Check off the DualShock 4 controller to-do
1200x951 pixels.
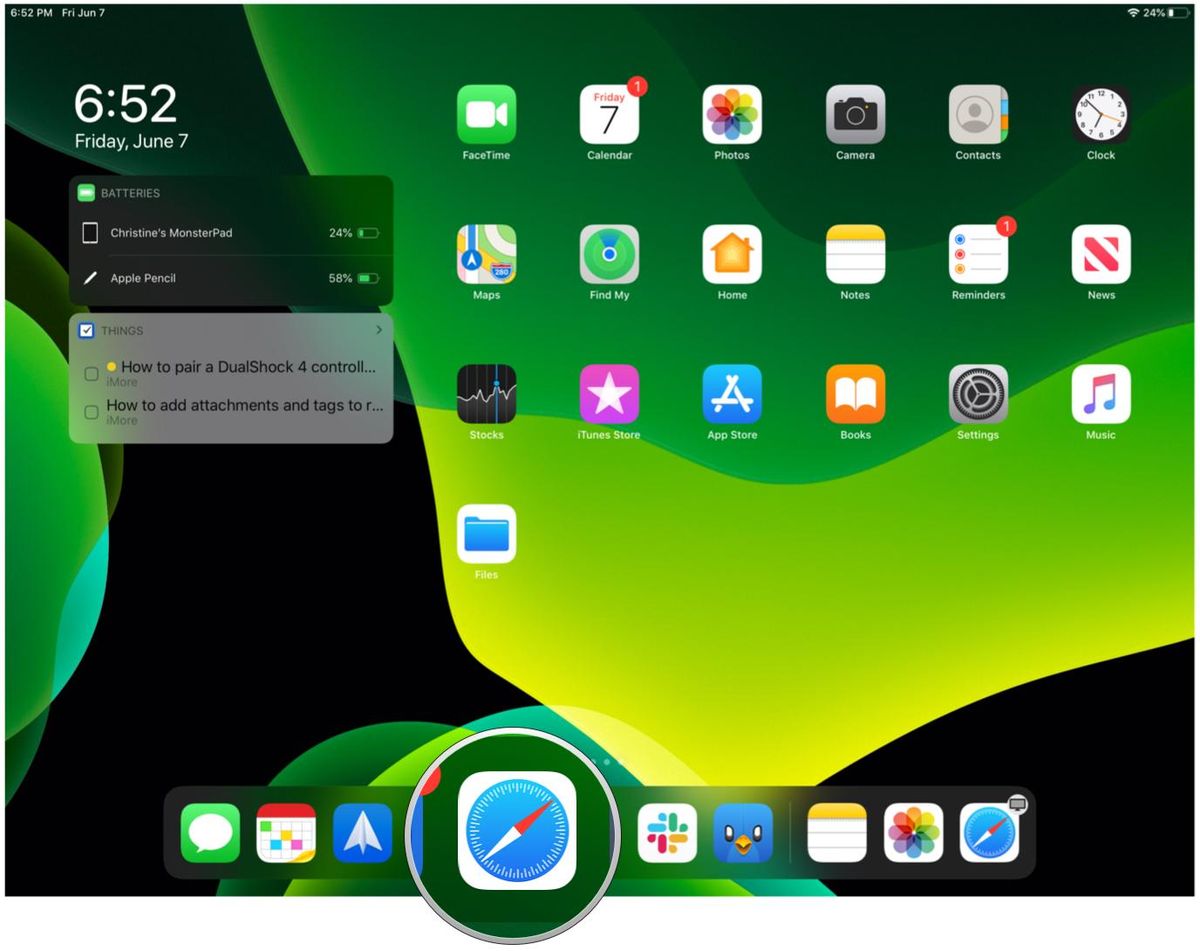(91, 374)
